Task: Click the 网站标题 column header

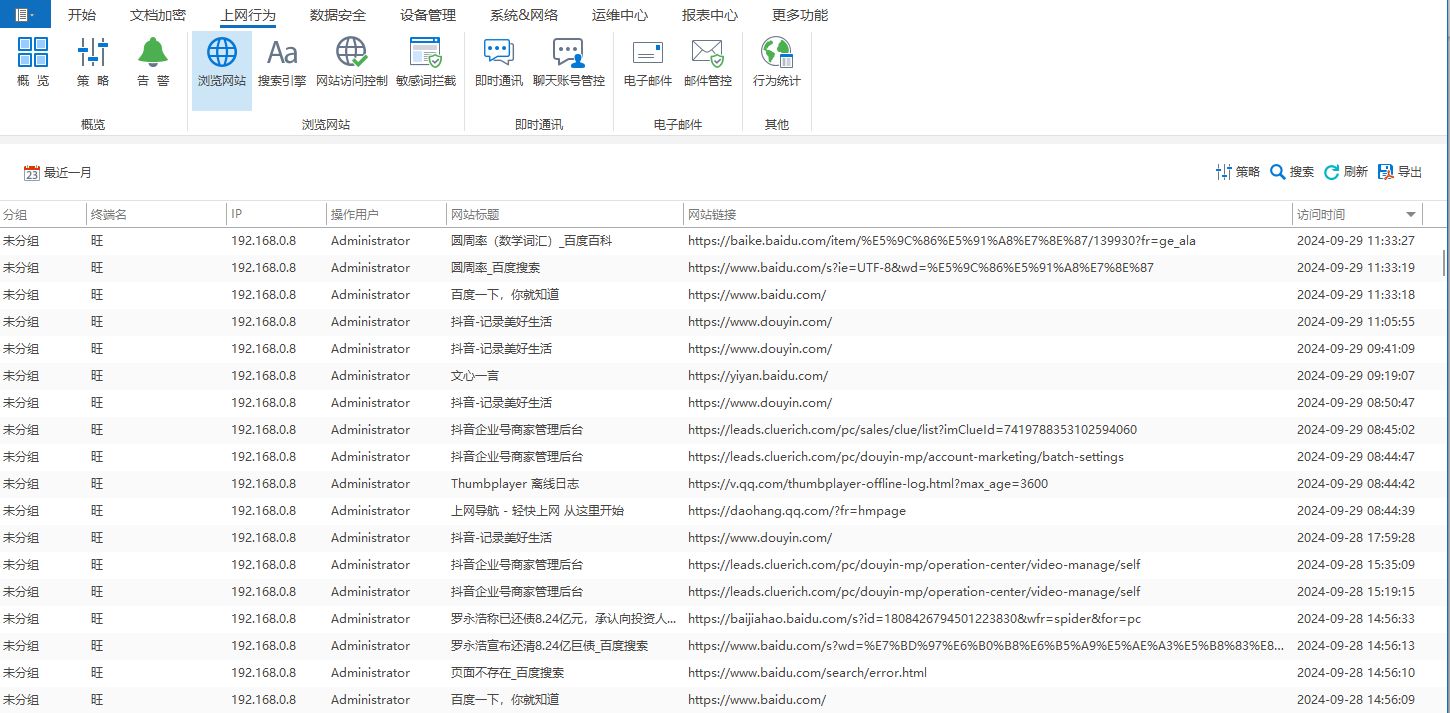Action: point(565,214)
